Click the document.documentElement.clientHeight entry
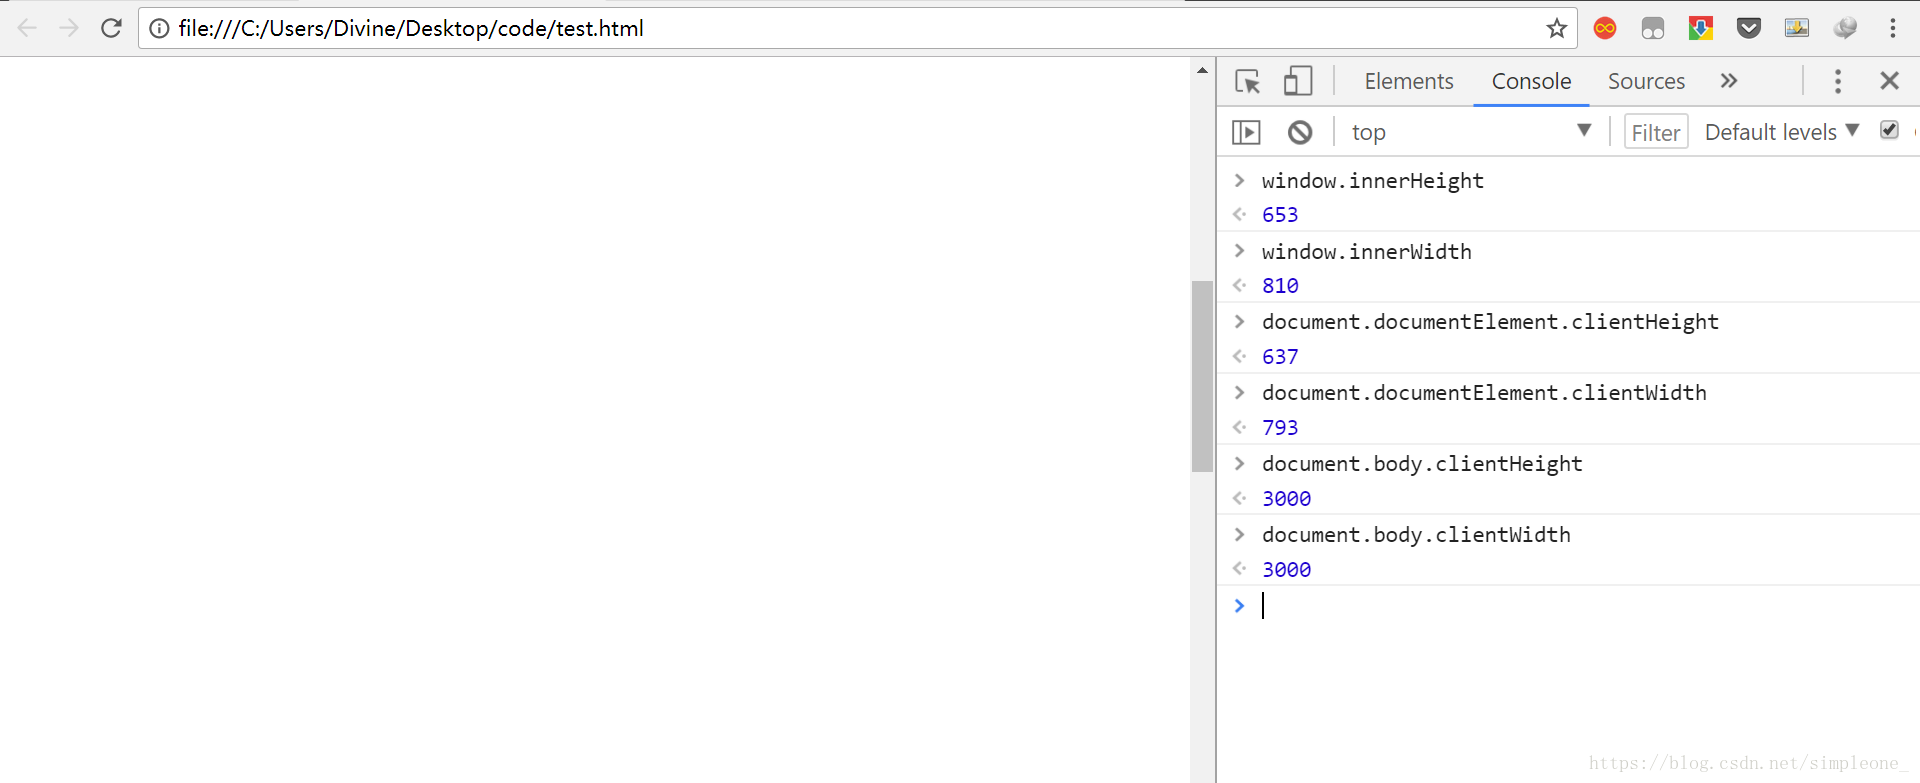1920x783 pixels. 1490,322
